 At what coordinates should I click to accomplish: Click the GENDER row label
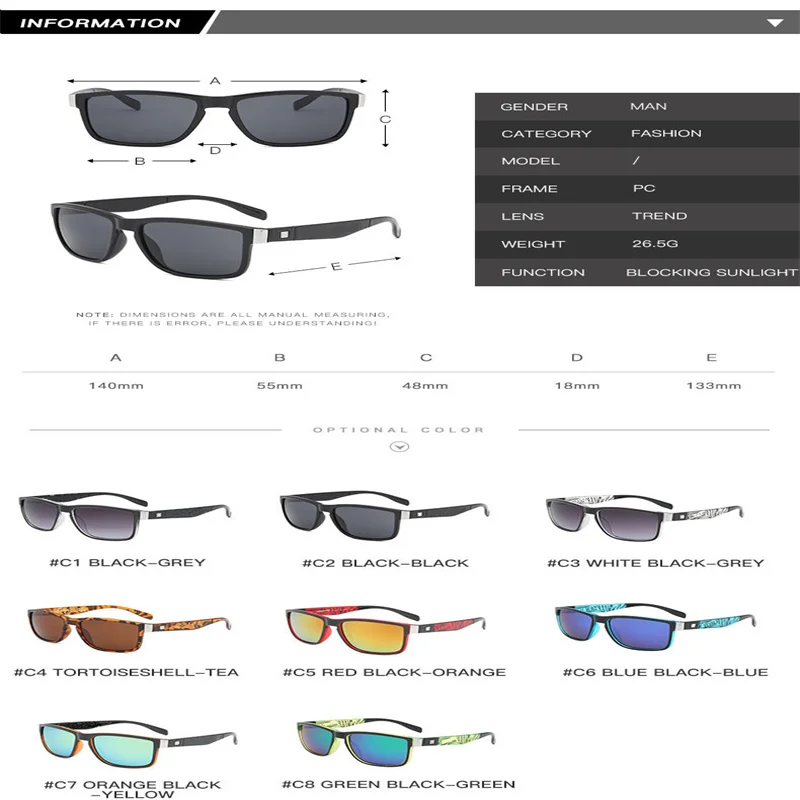tap(534, 107)
